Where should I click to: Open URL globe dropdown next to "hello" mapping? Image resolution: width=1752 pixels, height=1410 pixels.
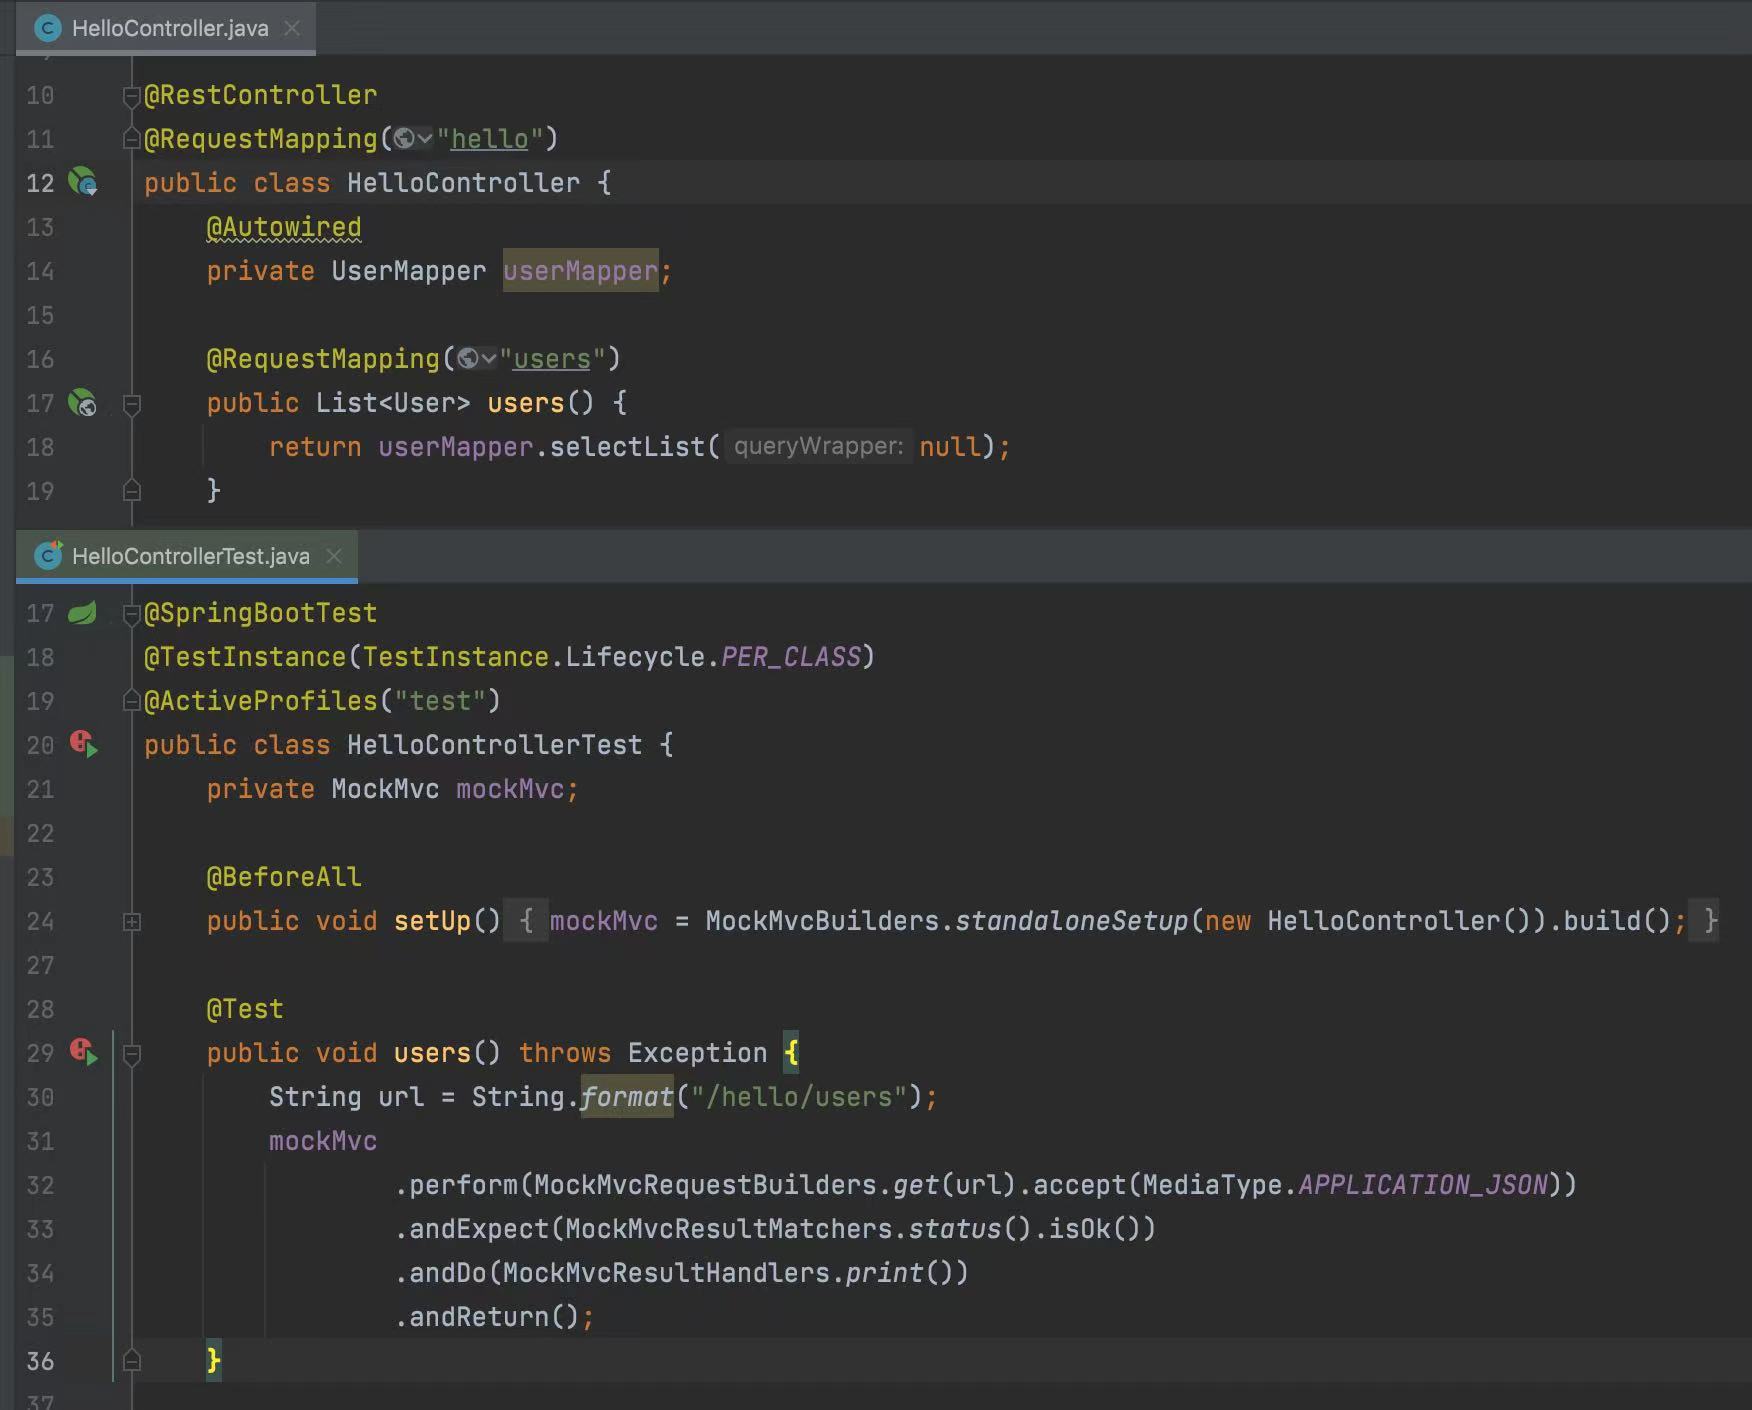[x=412, y=139]
